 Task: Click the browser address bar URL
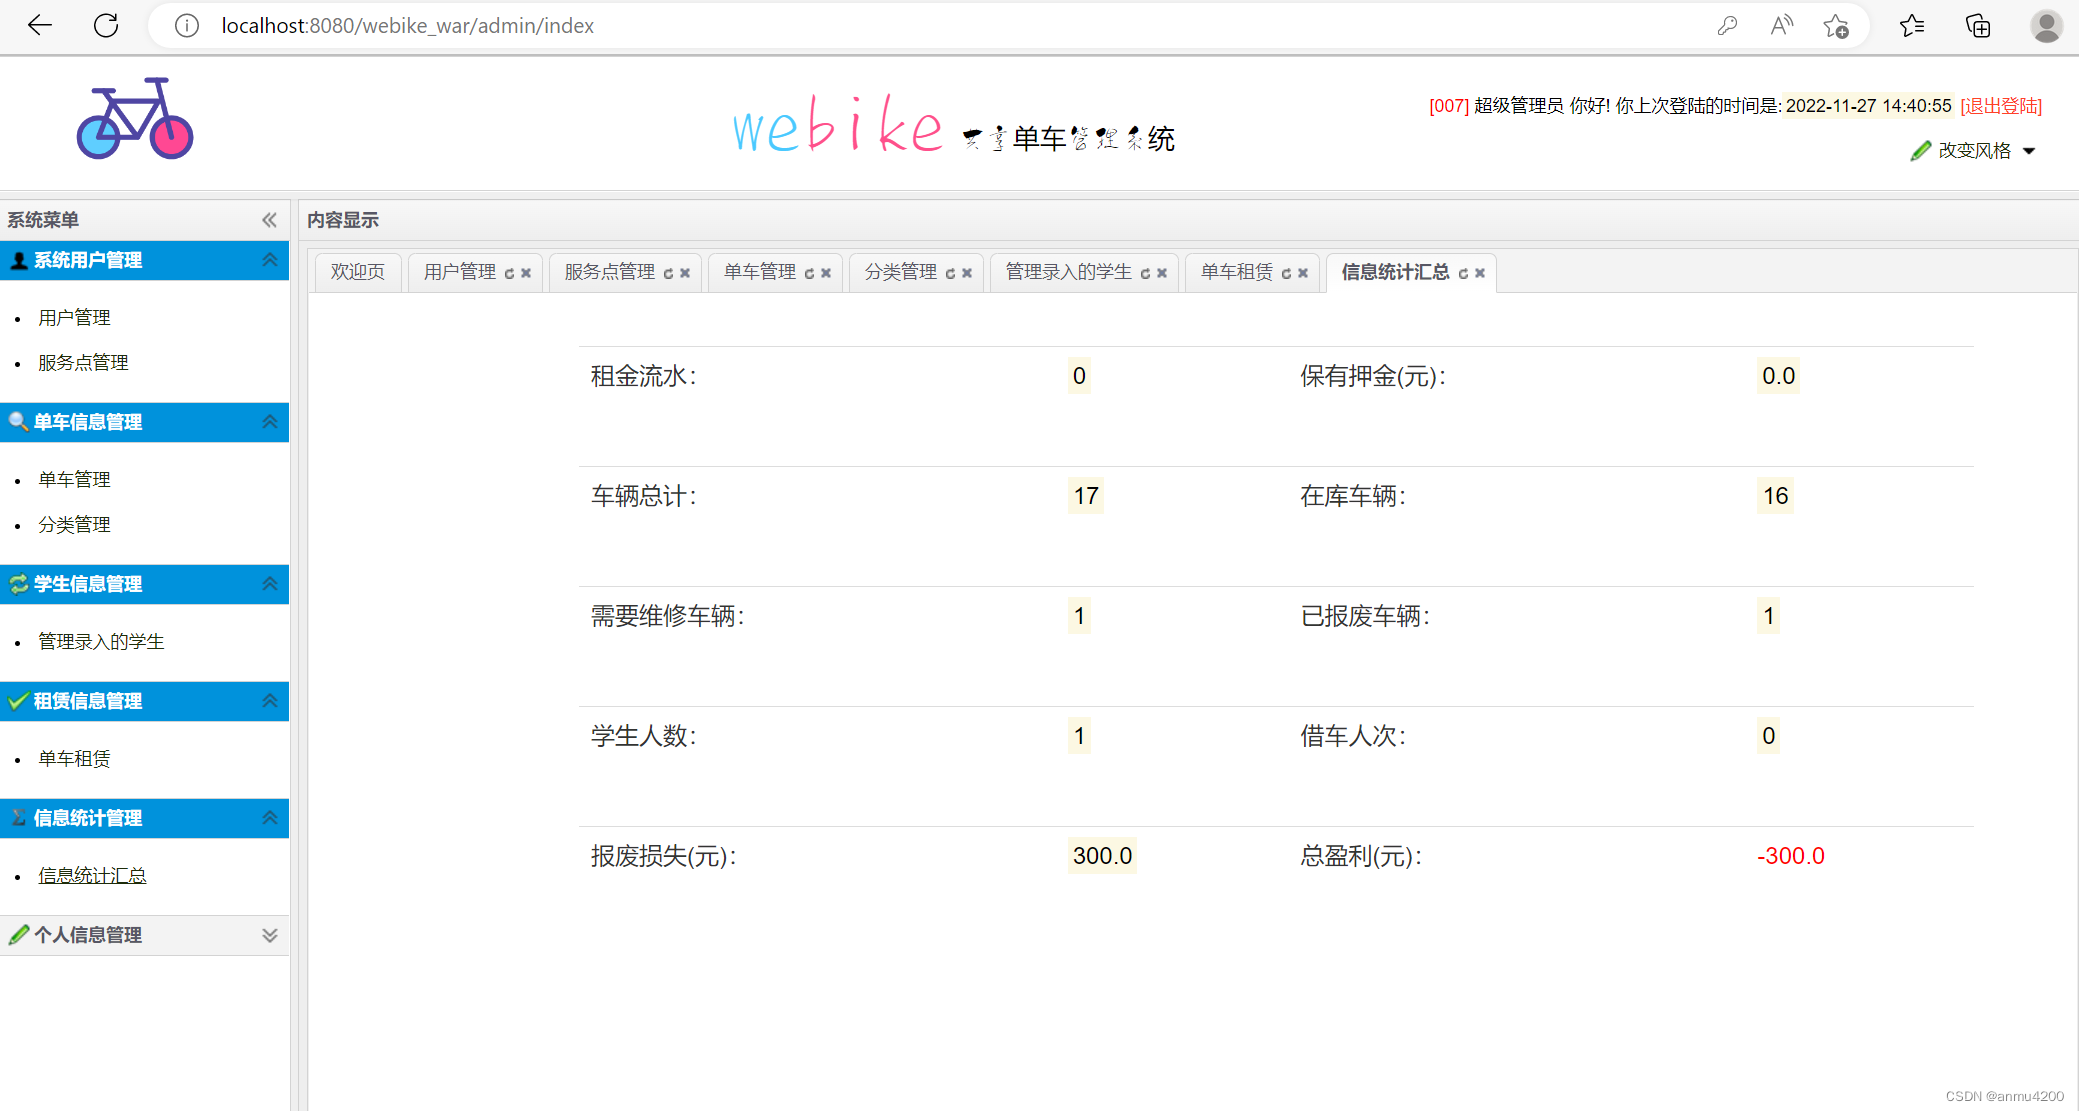407,26
